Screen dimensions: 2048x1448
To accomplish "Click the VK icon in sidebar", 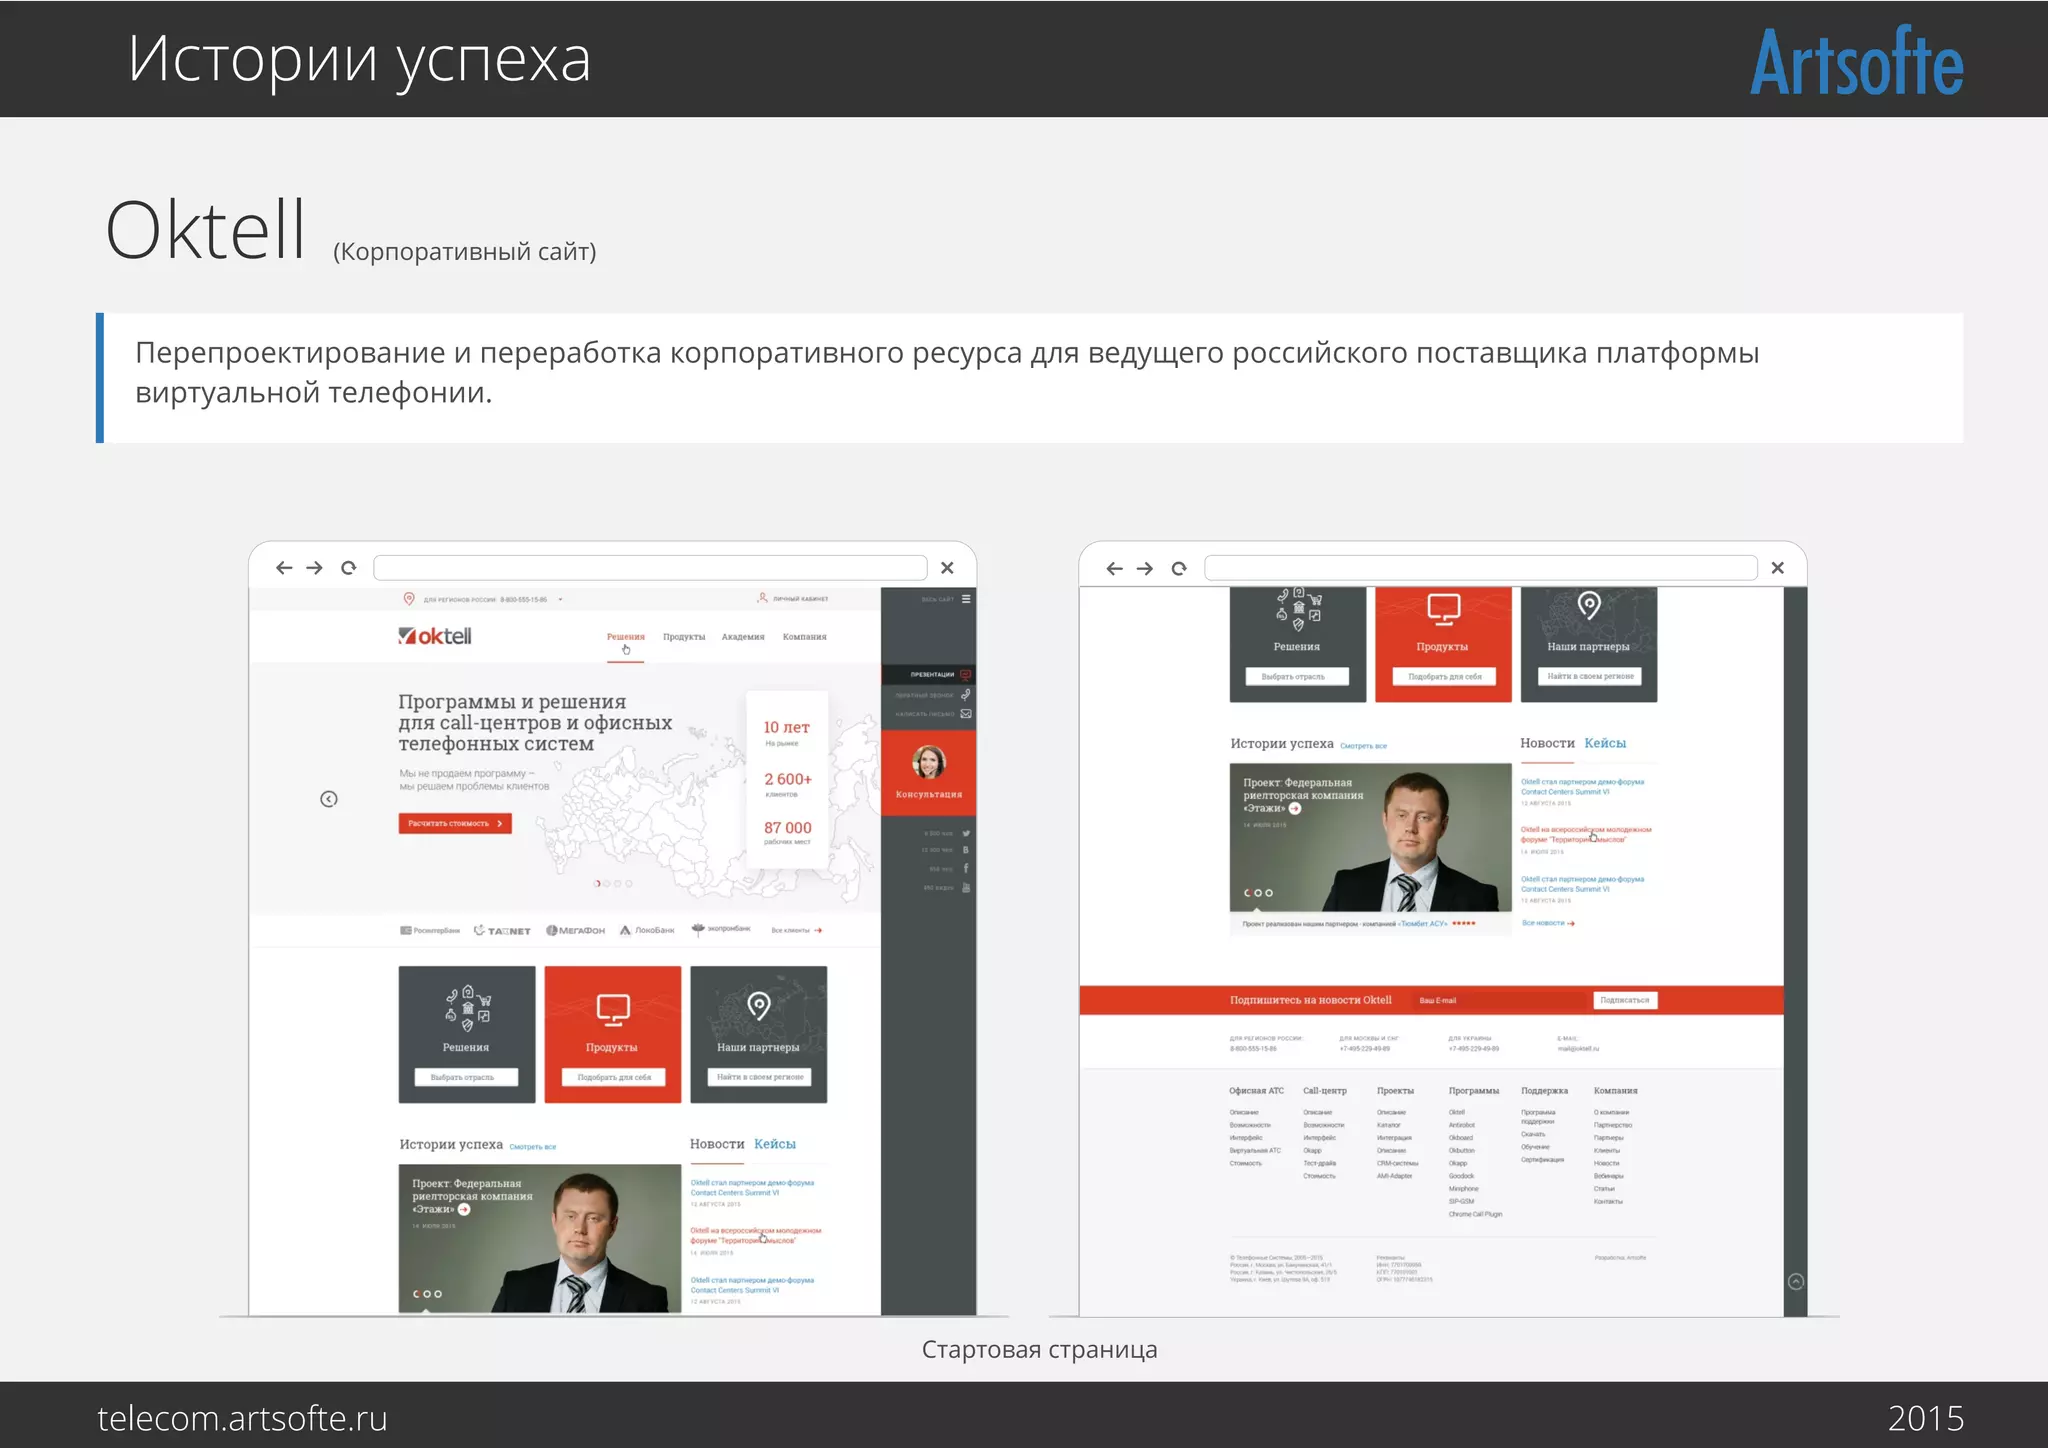I will coord(966,850).
